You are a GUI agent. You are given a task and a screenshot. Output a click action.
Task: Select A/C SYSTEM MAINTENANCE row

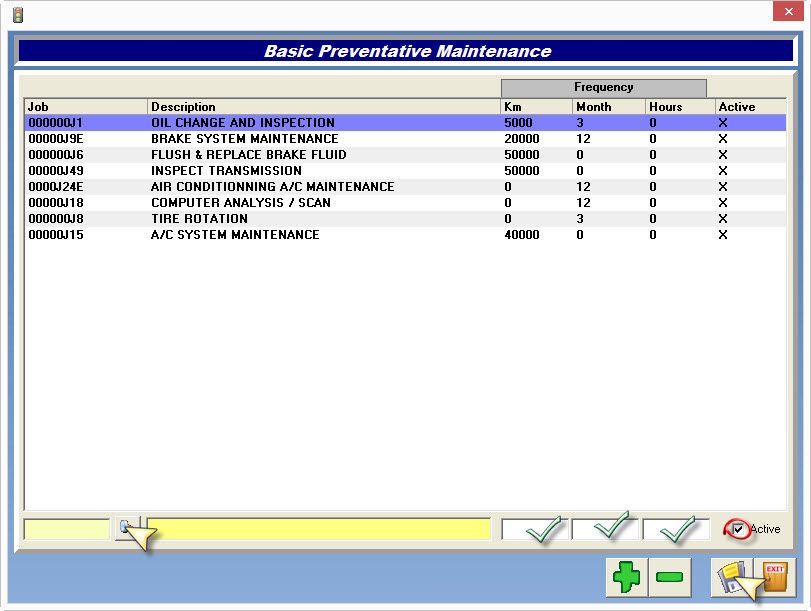pyautogui.click(x=405, y=235)
